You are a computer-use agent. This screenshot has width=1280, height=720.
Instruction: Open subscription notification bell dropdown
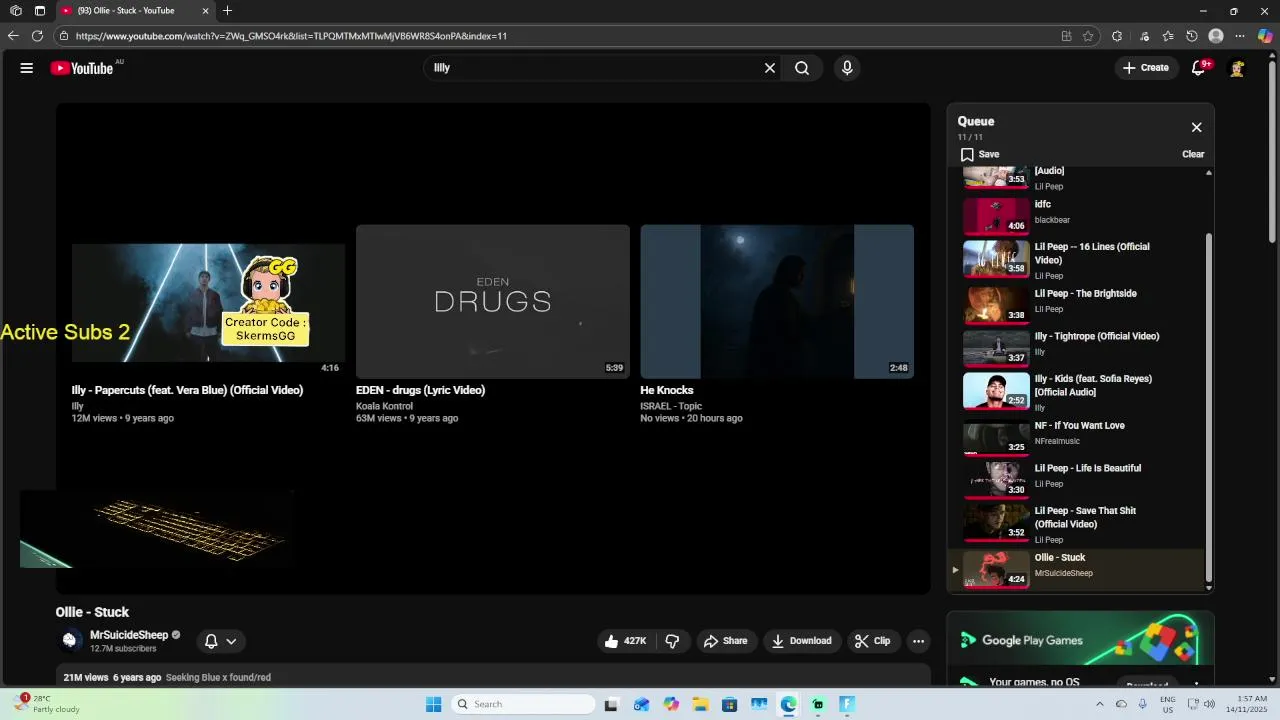[220, 641]
